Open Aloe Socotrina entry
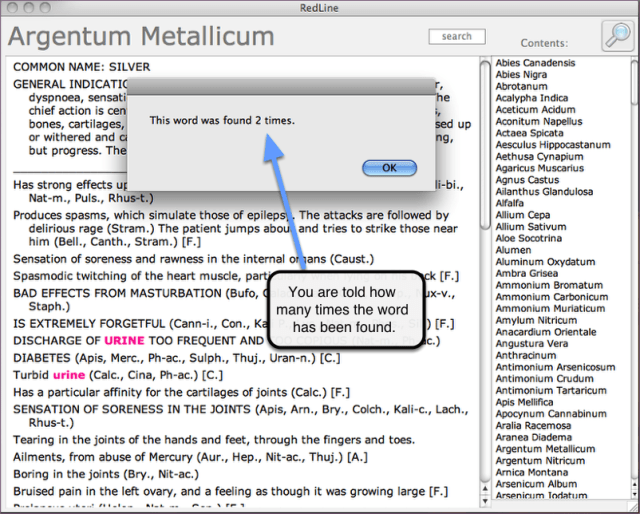Screen dimensions: 640x514 coord(529,238)
